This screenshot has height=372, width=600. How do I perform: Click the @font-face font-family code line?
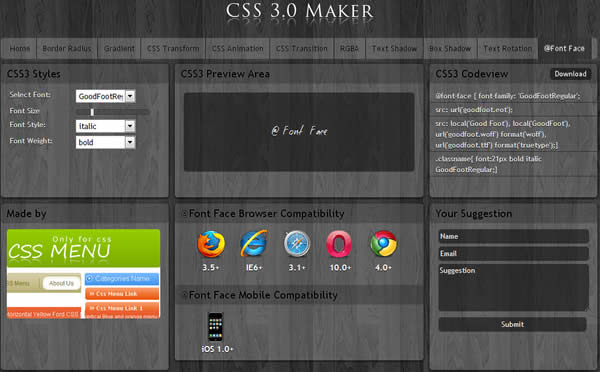[x=508, y=96]
